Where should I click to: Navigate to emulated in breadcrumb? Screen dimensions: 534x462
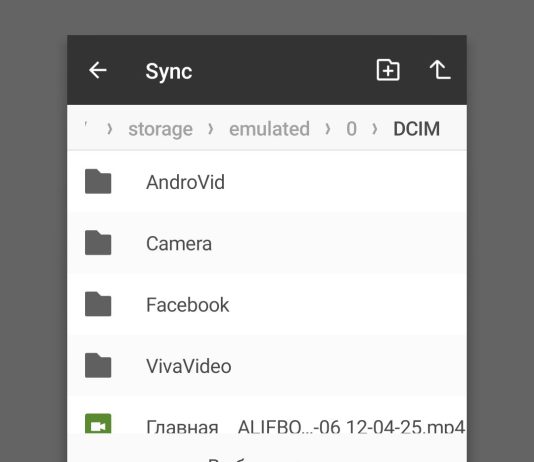tap(269, 129)
